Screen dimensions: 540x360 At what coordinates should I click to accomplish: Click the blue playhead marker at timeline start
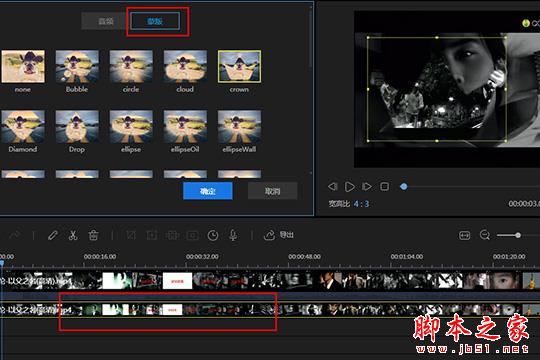(x=2, y=264)
